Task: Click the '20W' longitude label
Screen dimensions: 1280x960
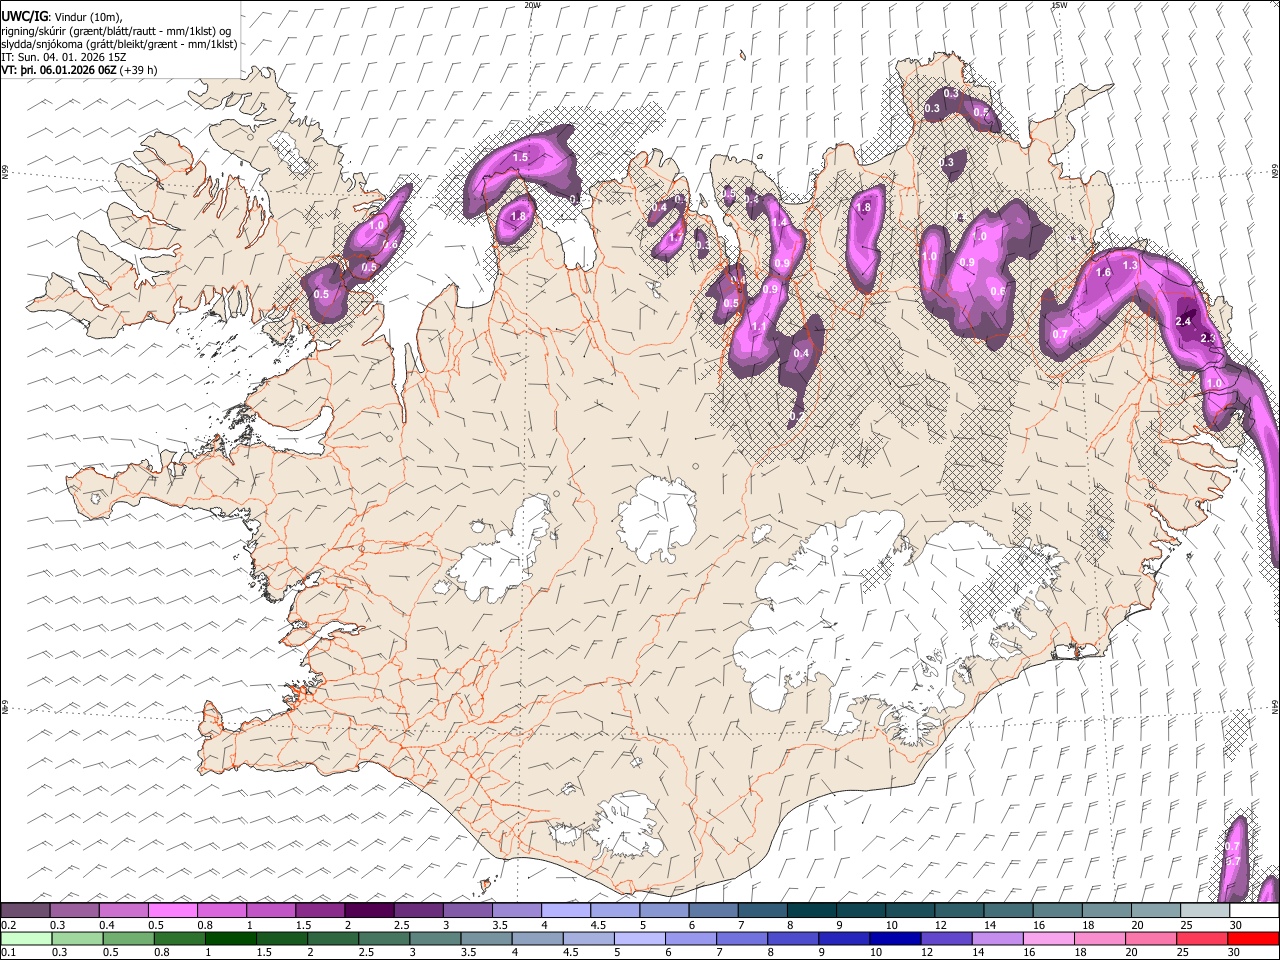Action: 532,5
